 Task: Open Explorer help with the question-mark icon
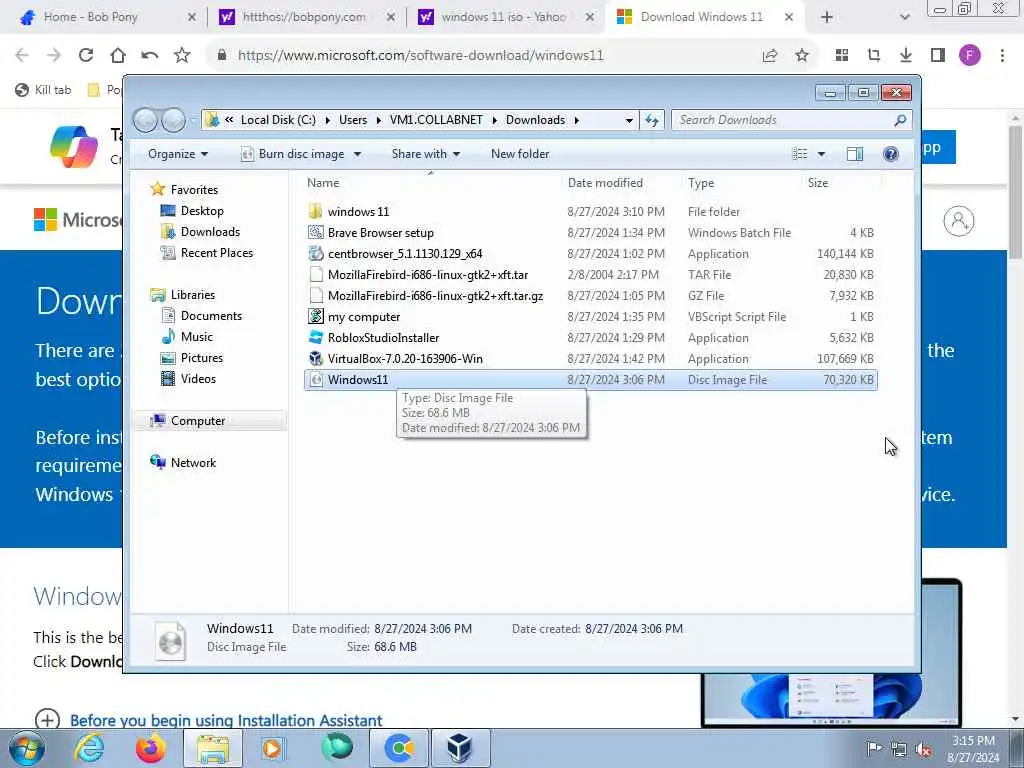[x=890, y=154]
